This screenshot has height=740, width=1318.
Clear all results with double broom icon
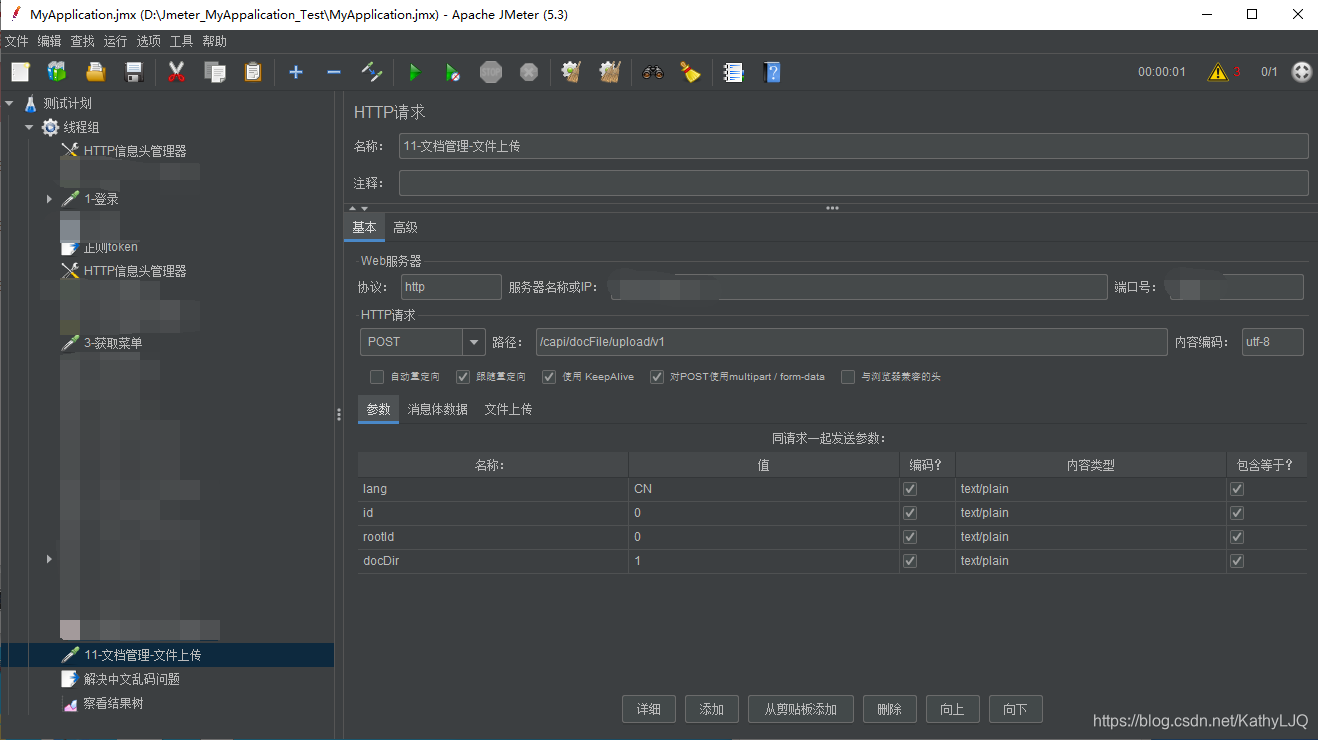click(610, 72)
